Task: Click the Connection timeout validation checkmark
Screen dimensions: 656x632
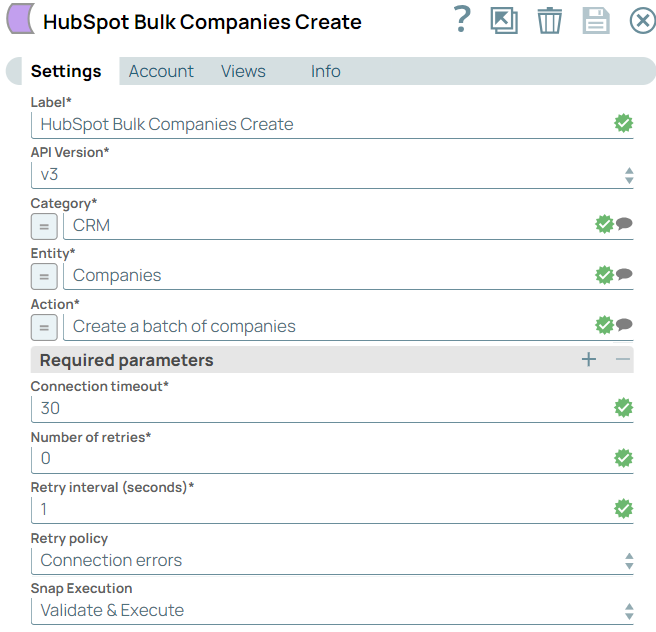Action: 623,407
